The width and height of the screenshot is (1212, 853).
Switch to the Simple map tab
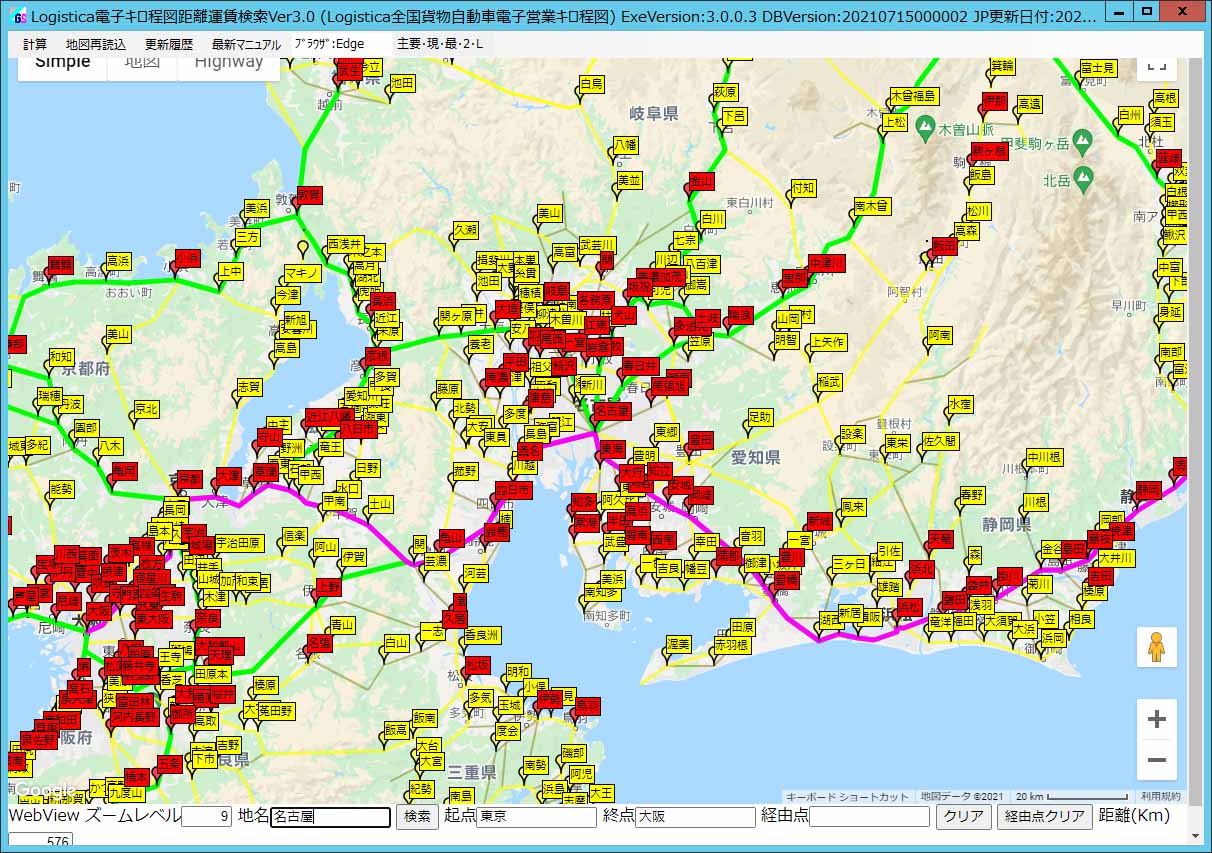[x=63, y=63]
